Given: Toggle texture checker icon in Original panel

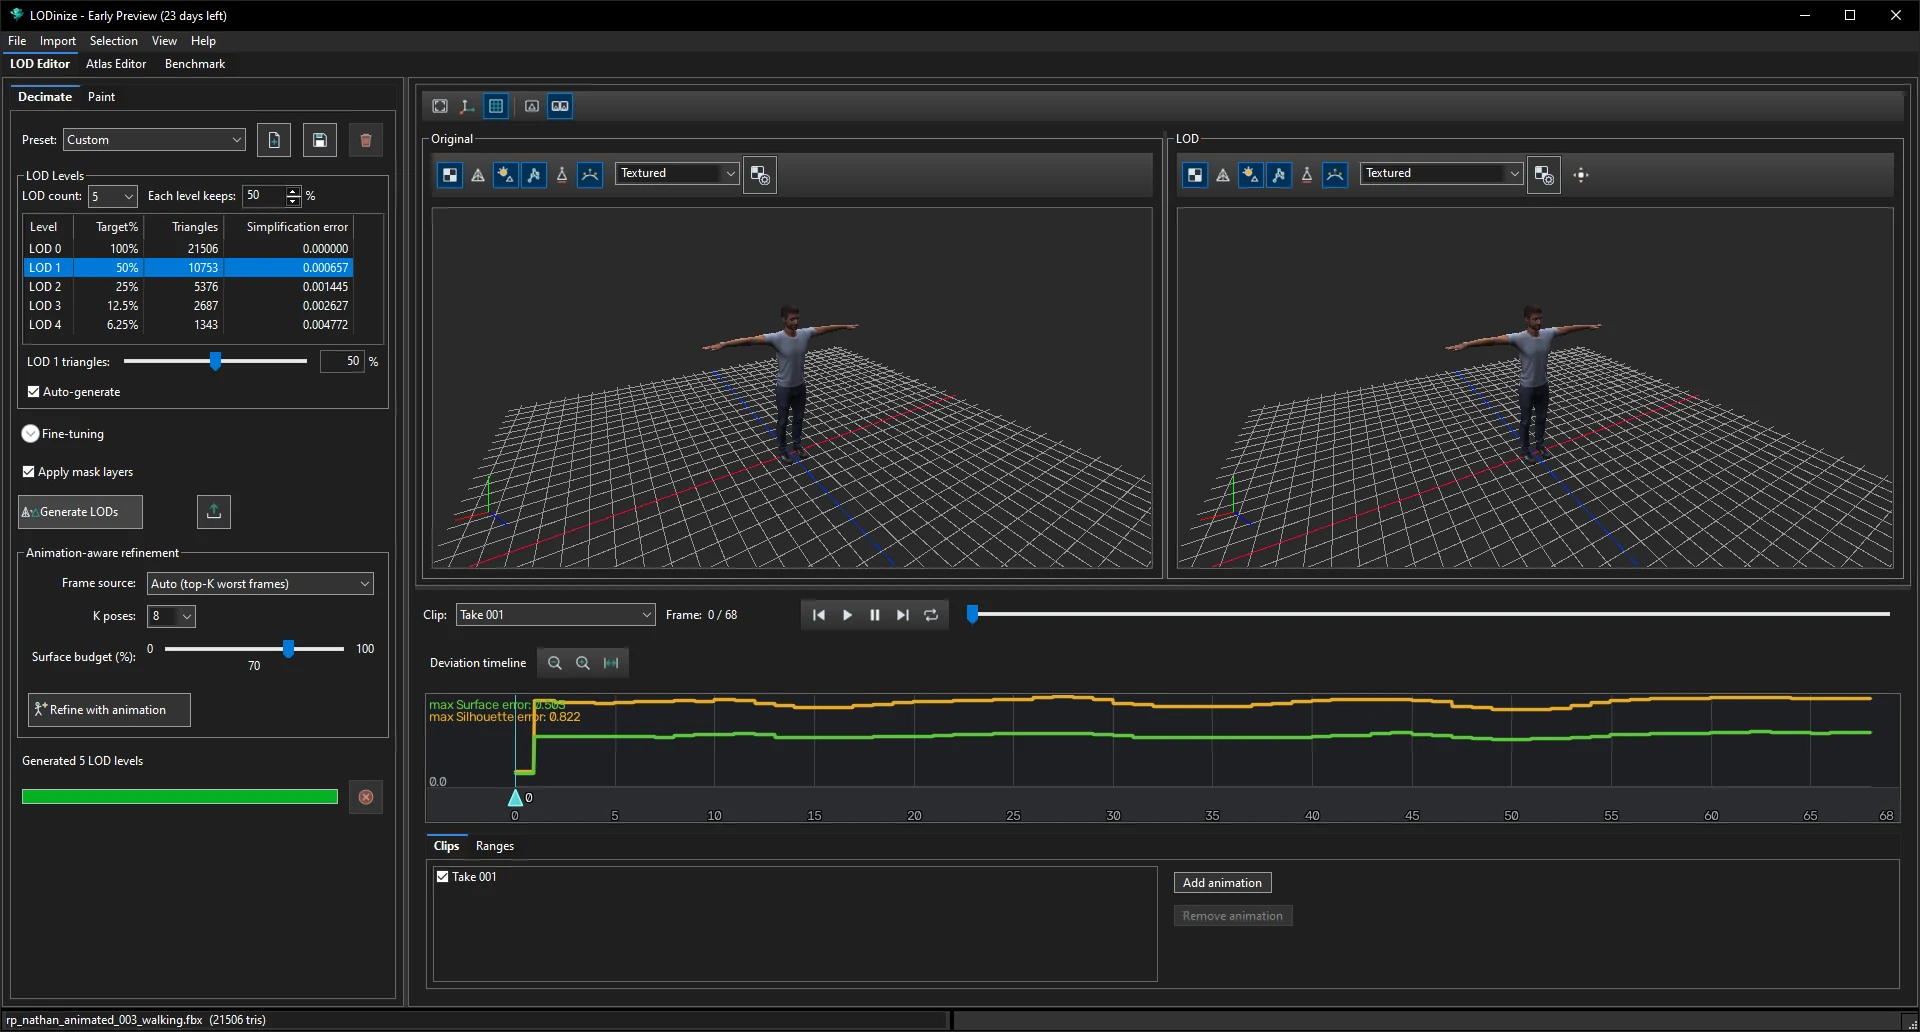Looking at the screenshot, I should pos(450,175).
